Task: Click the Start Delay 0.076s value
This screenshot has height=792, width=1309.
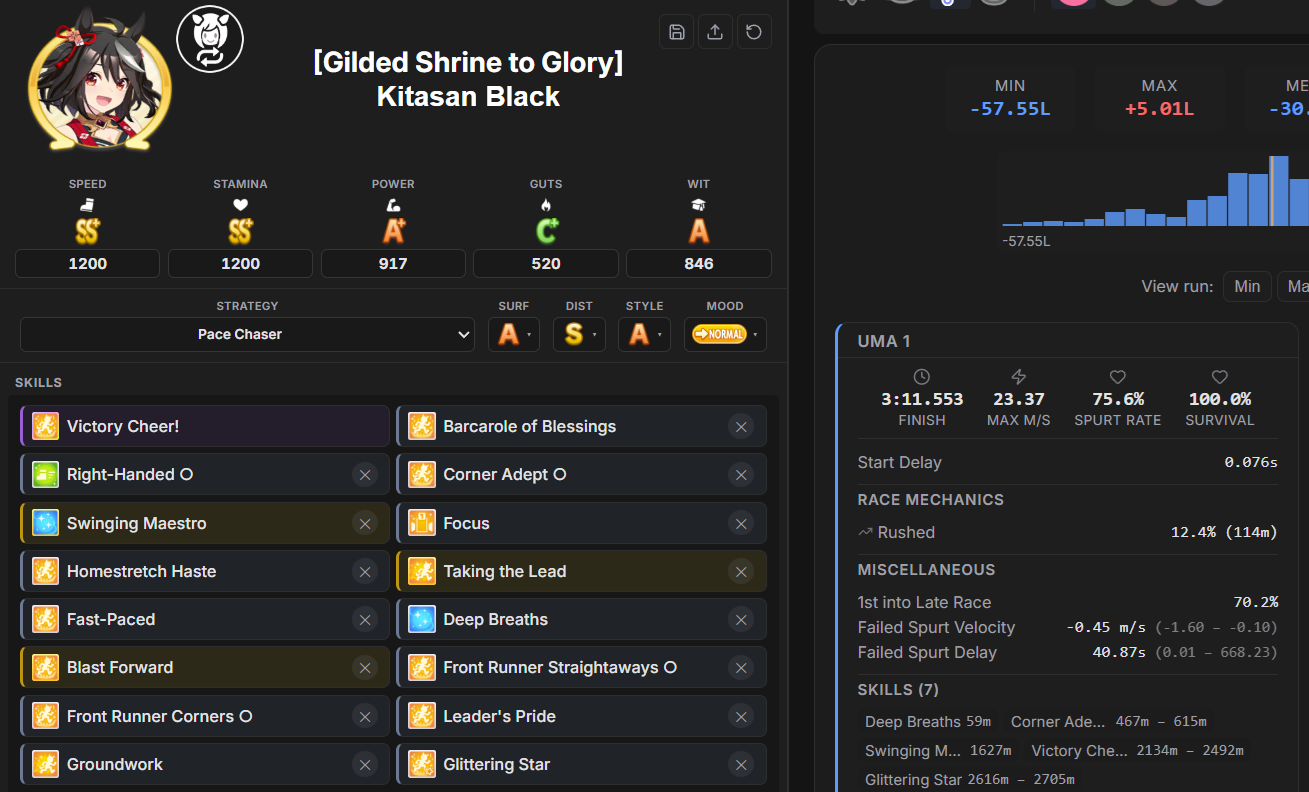Action: click(x=1251, y=463)
